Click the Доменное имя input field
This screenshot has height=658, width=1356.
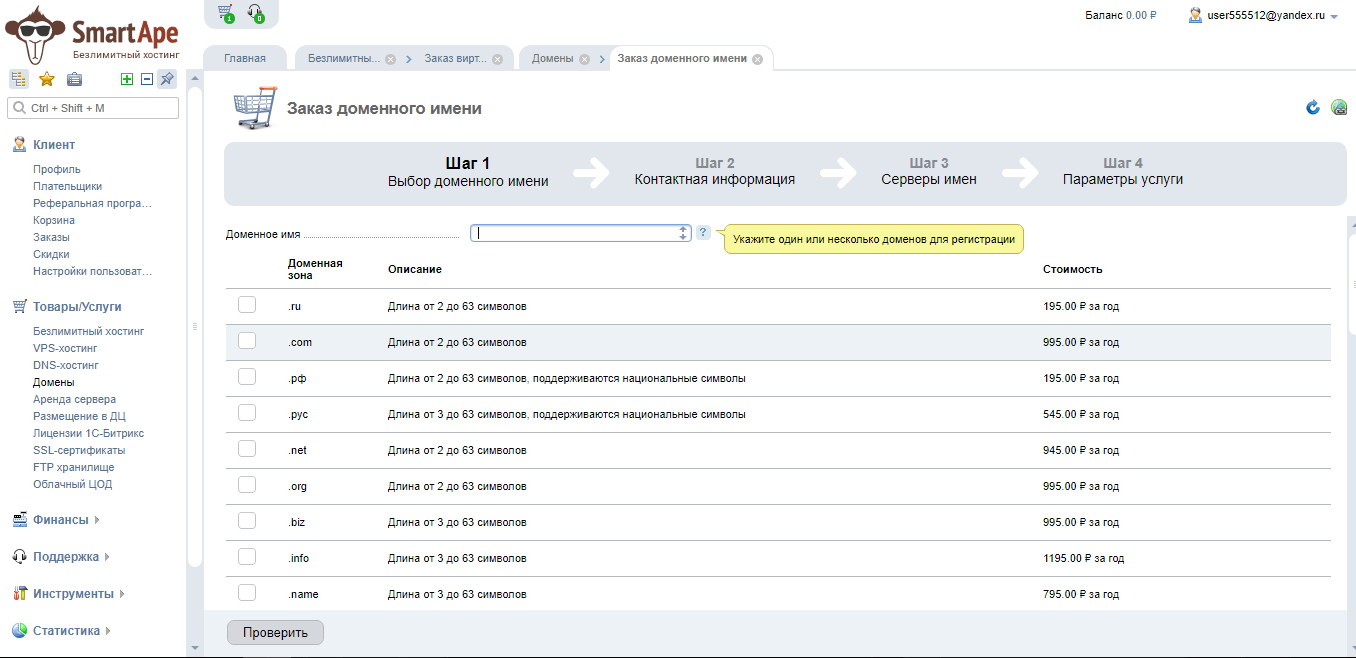575,233
